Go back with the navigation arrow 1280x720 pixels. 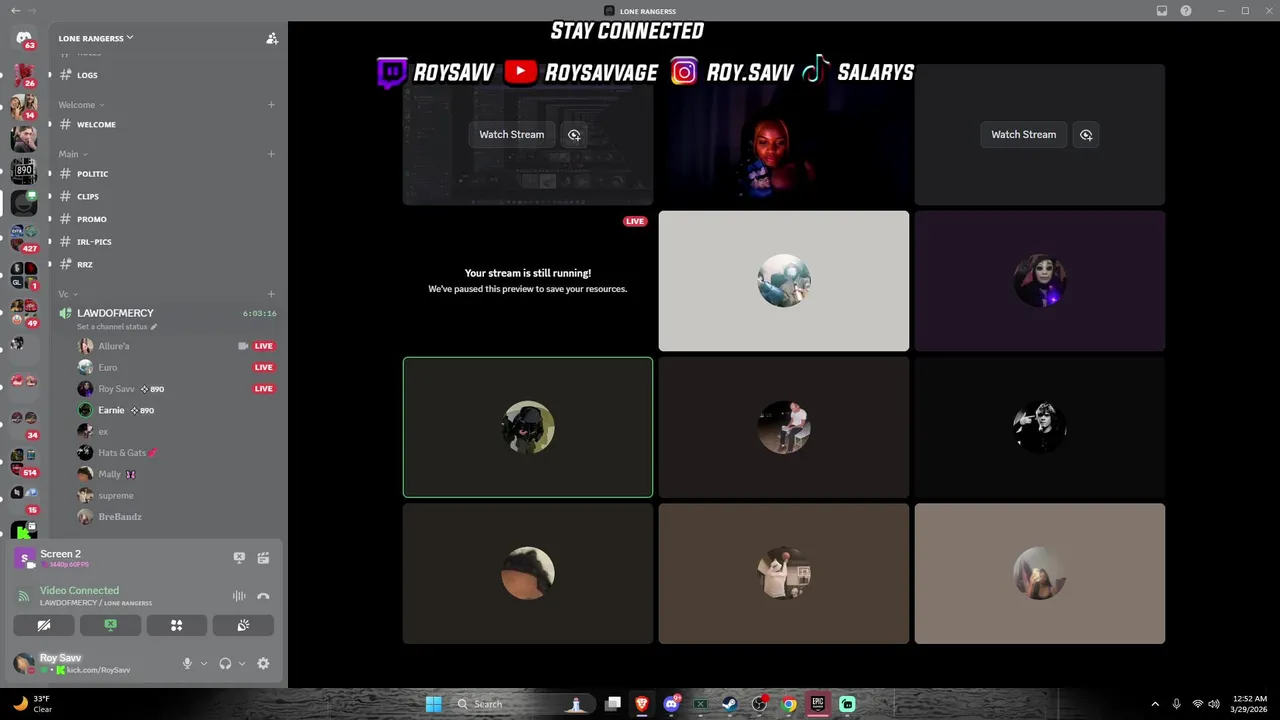click(15, 10)
